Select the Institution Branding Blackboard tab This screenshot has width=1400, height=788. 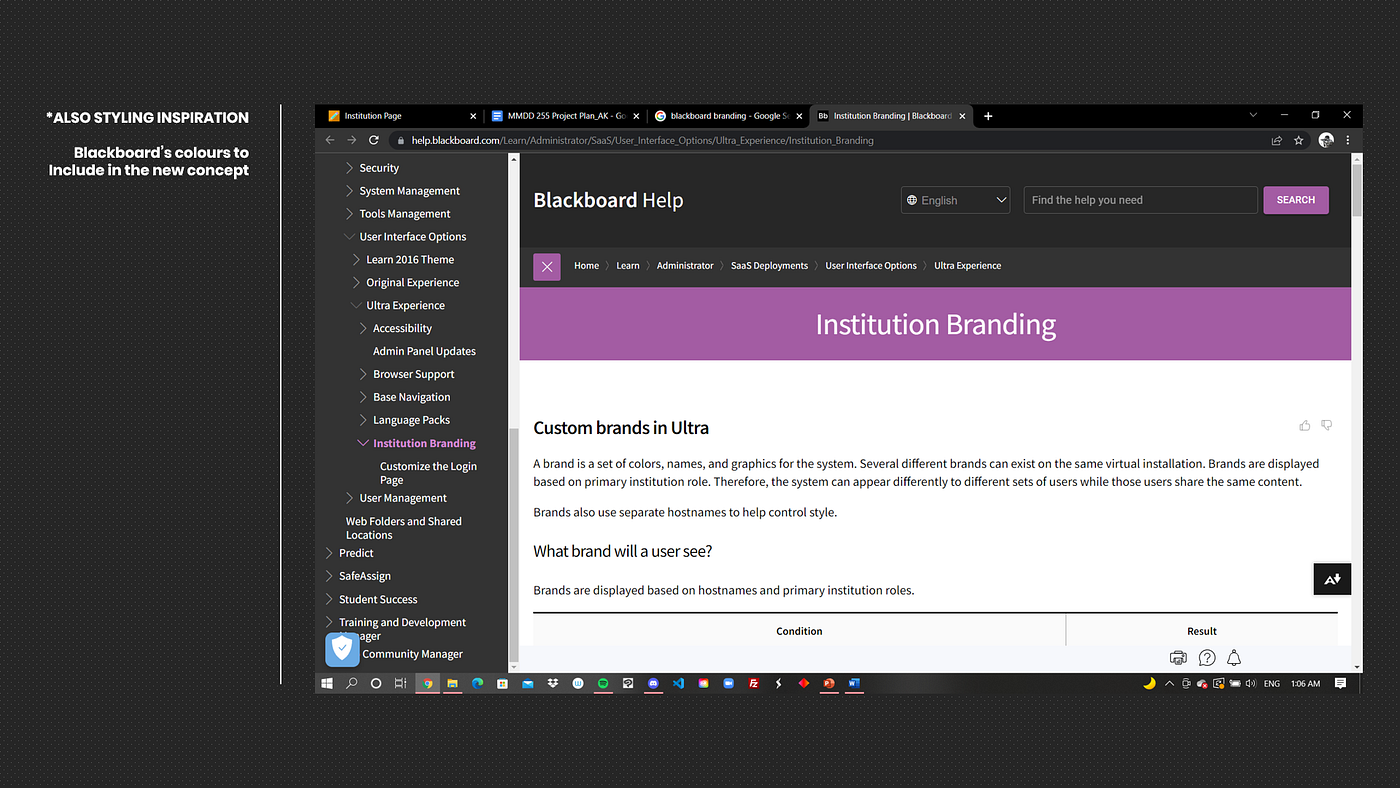(x=891, y=116)
